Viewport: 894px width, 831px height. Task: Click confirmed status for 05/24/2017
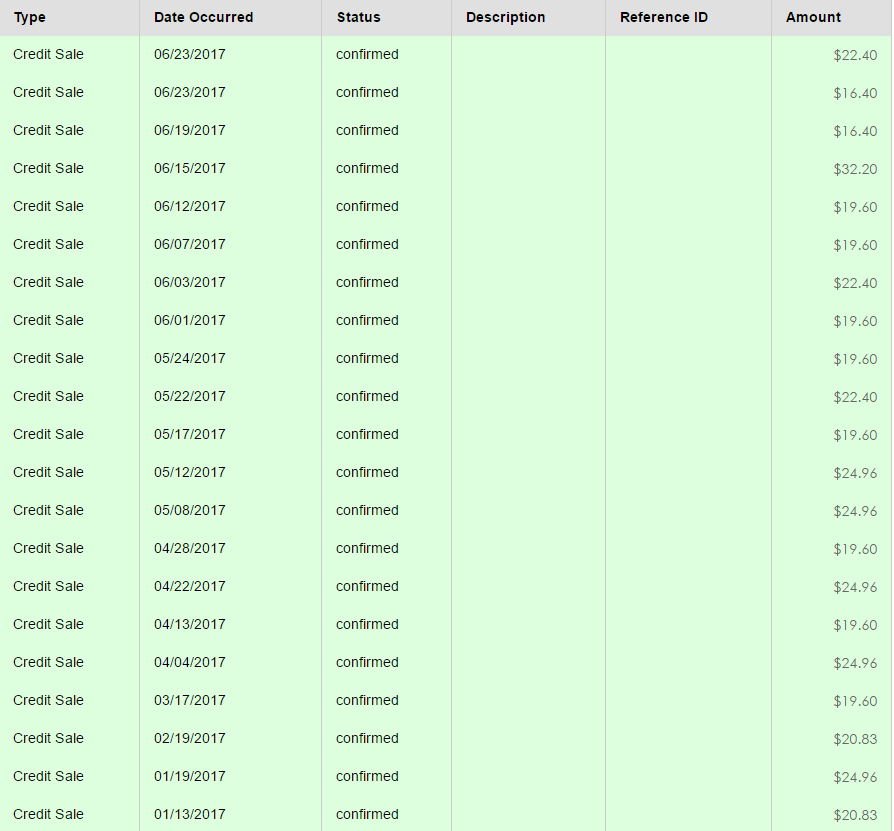click(x=367, y=359)
